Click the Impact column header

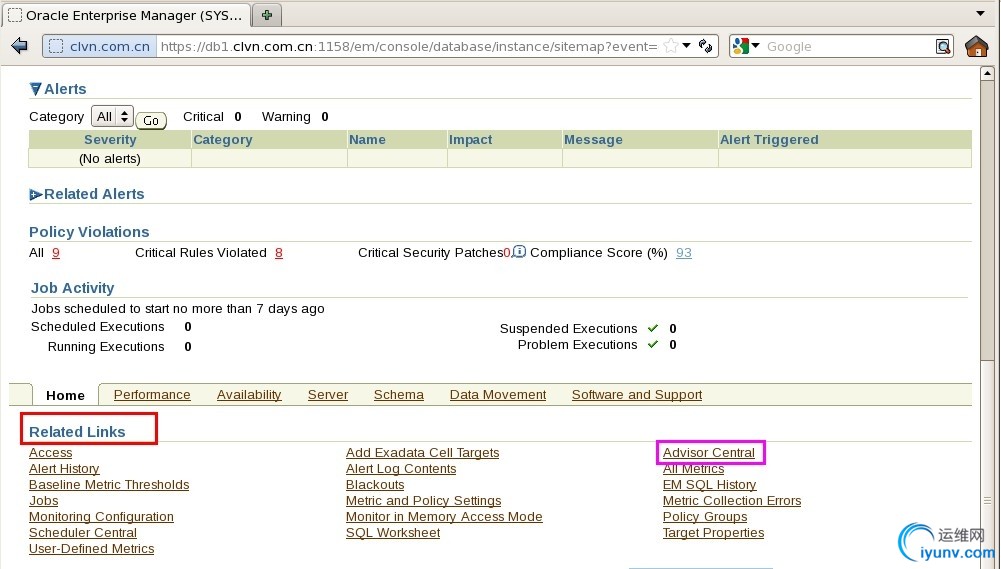click(x=504, y=139)
